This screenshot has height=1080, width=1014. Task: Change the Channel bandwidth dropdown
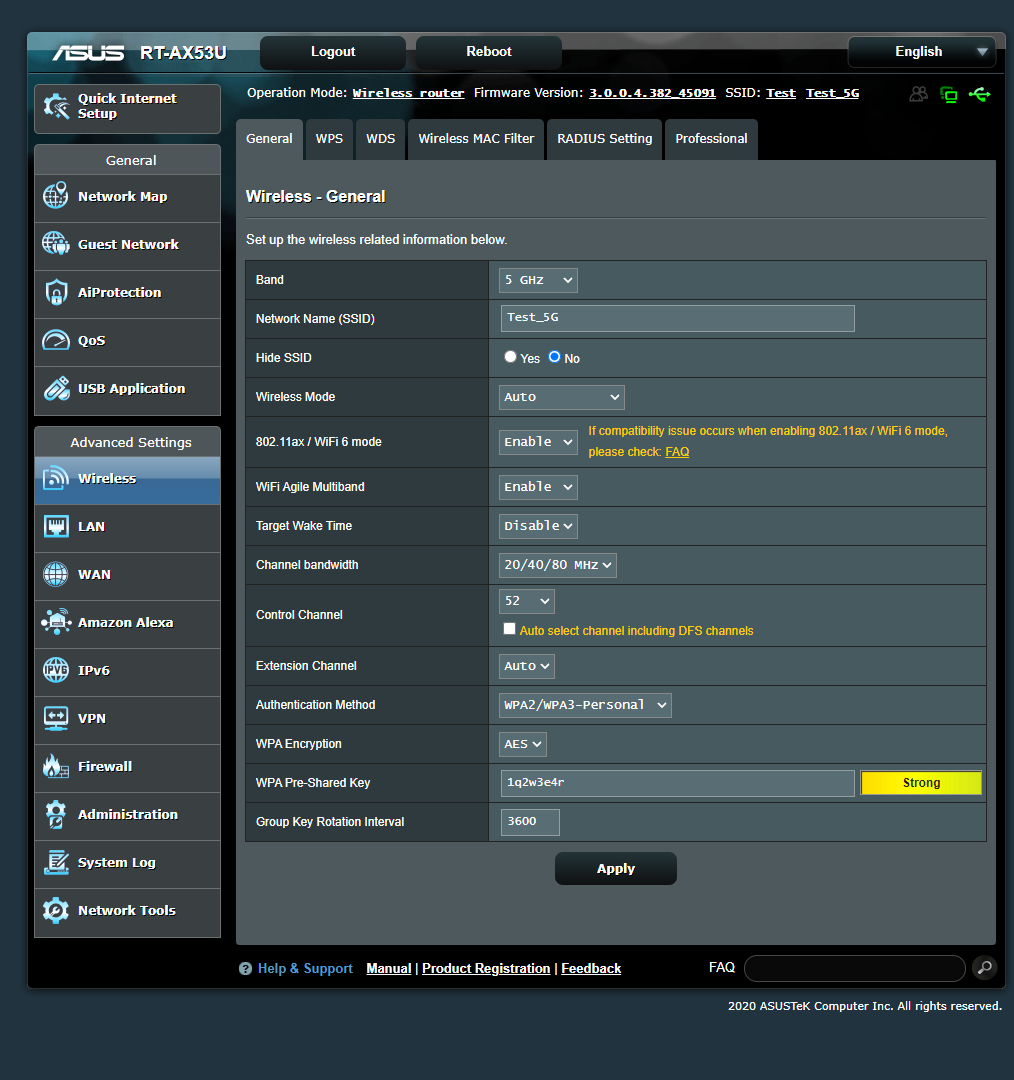coord(557,564)
